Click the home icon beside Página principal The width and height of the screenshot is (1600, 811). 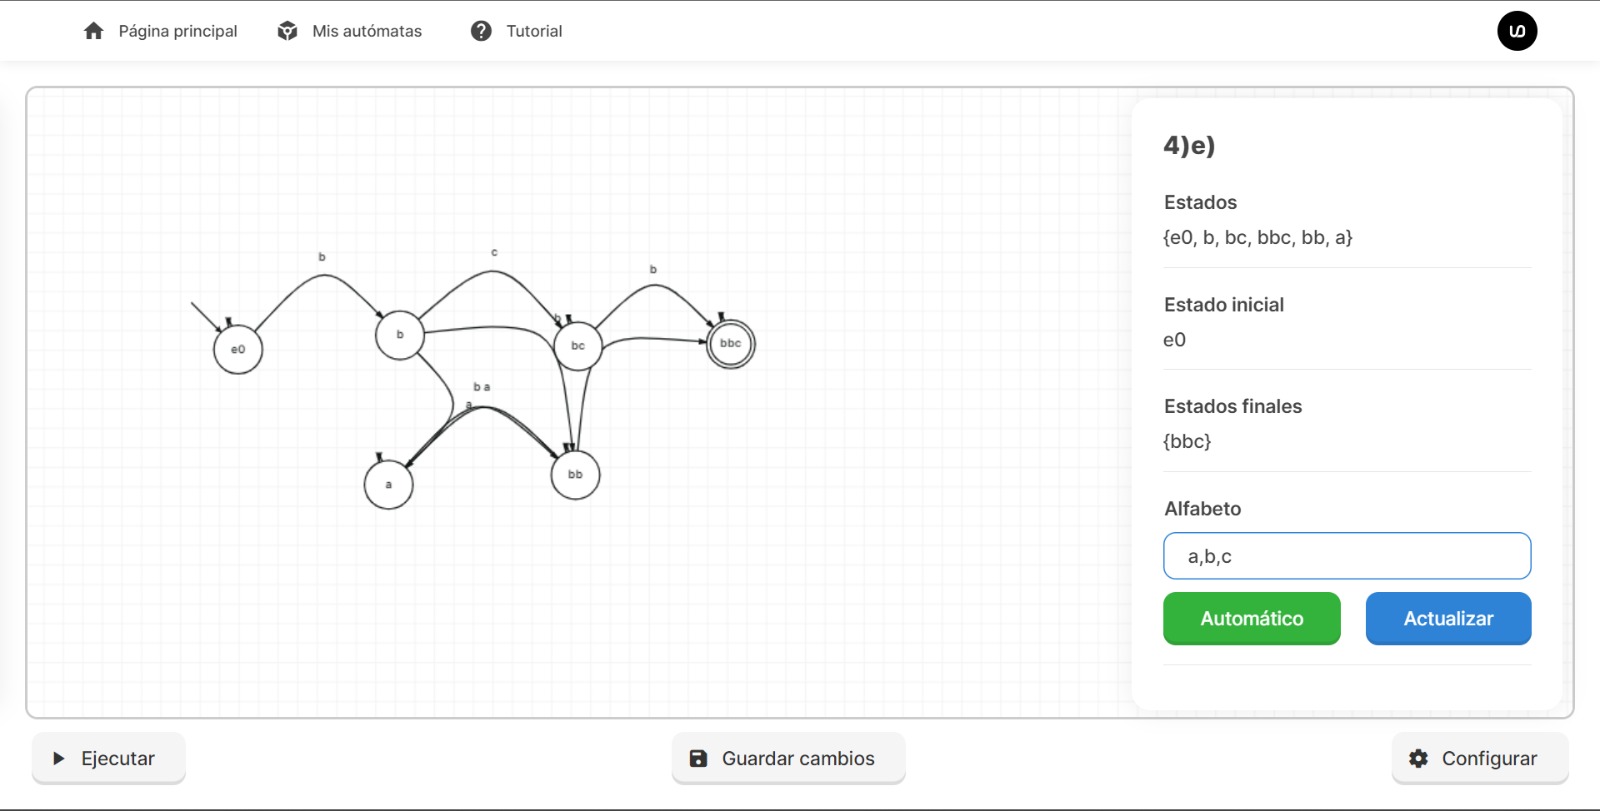coord(94,31)
